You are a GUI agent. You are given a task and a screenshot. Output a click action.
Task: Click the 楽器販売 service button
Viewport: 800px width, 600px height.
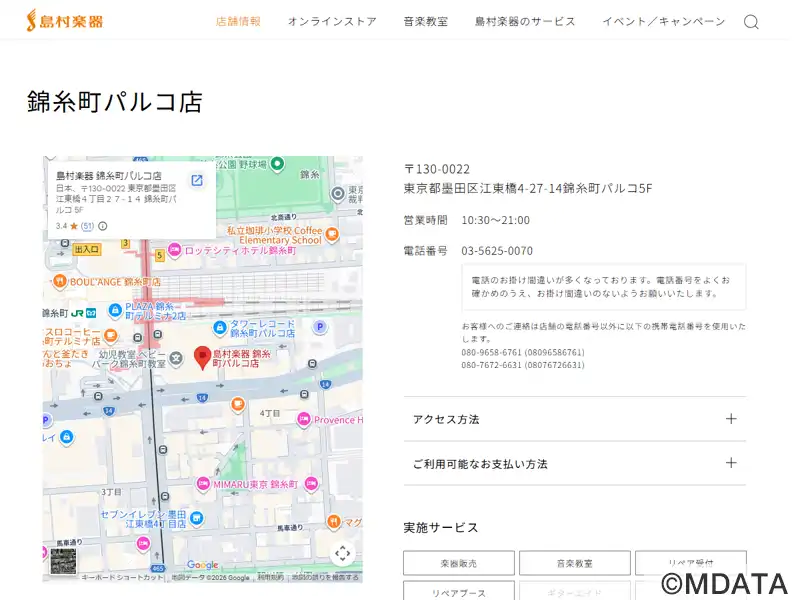click(x=459, y=563)
